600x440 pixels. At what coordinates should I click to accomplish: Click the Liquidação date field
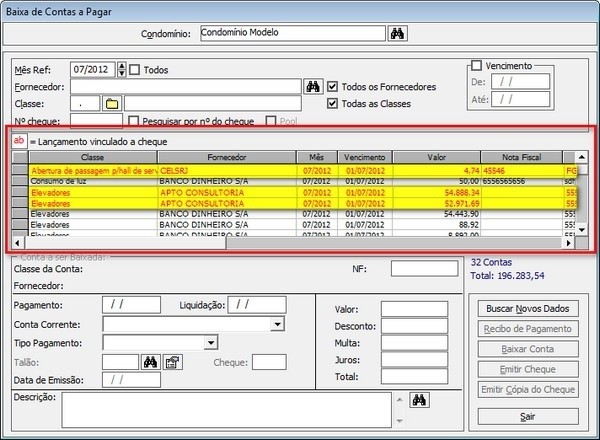tap(257, 305)
